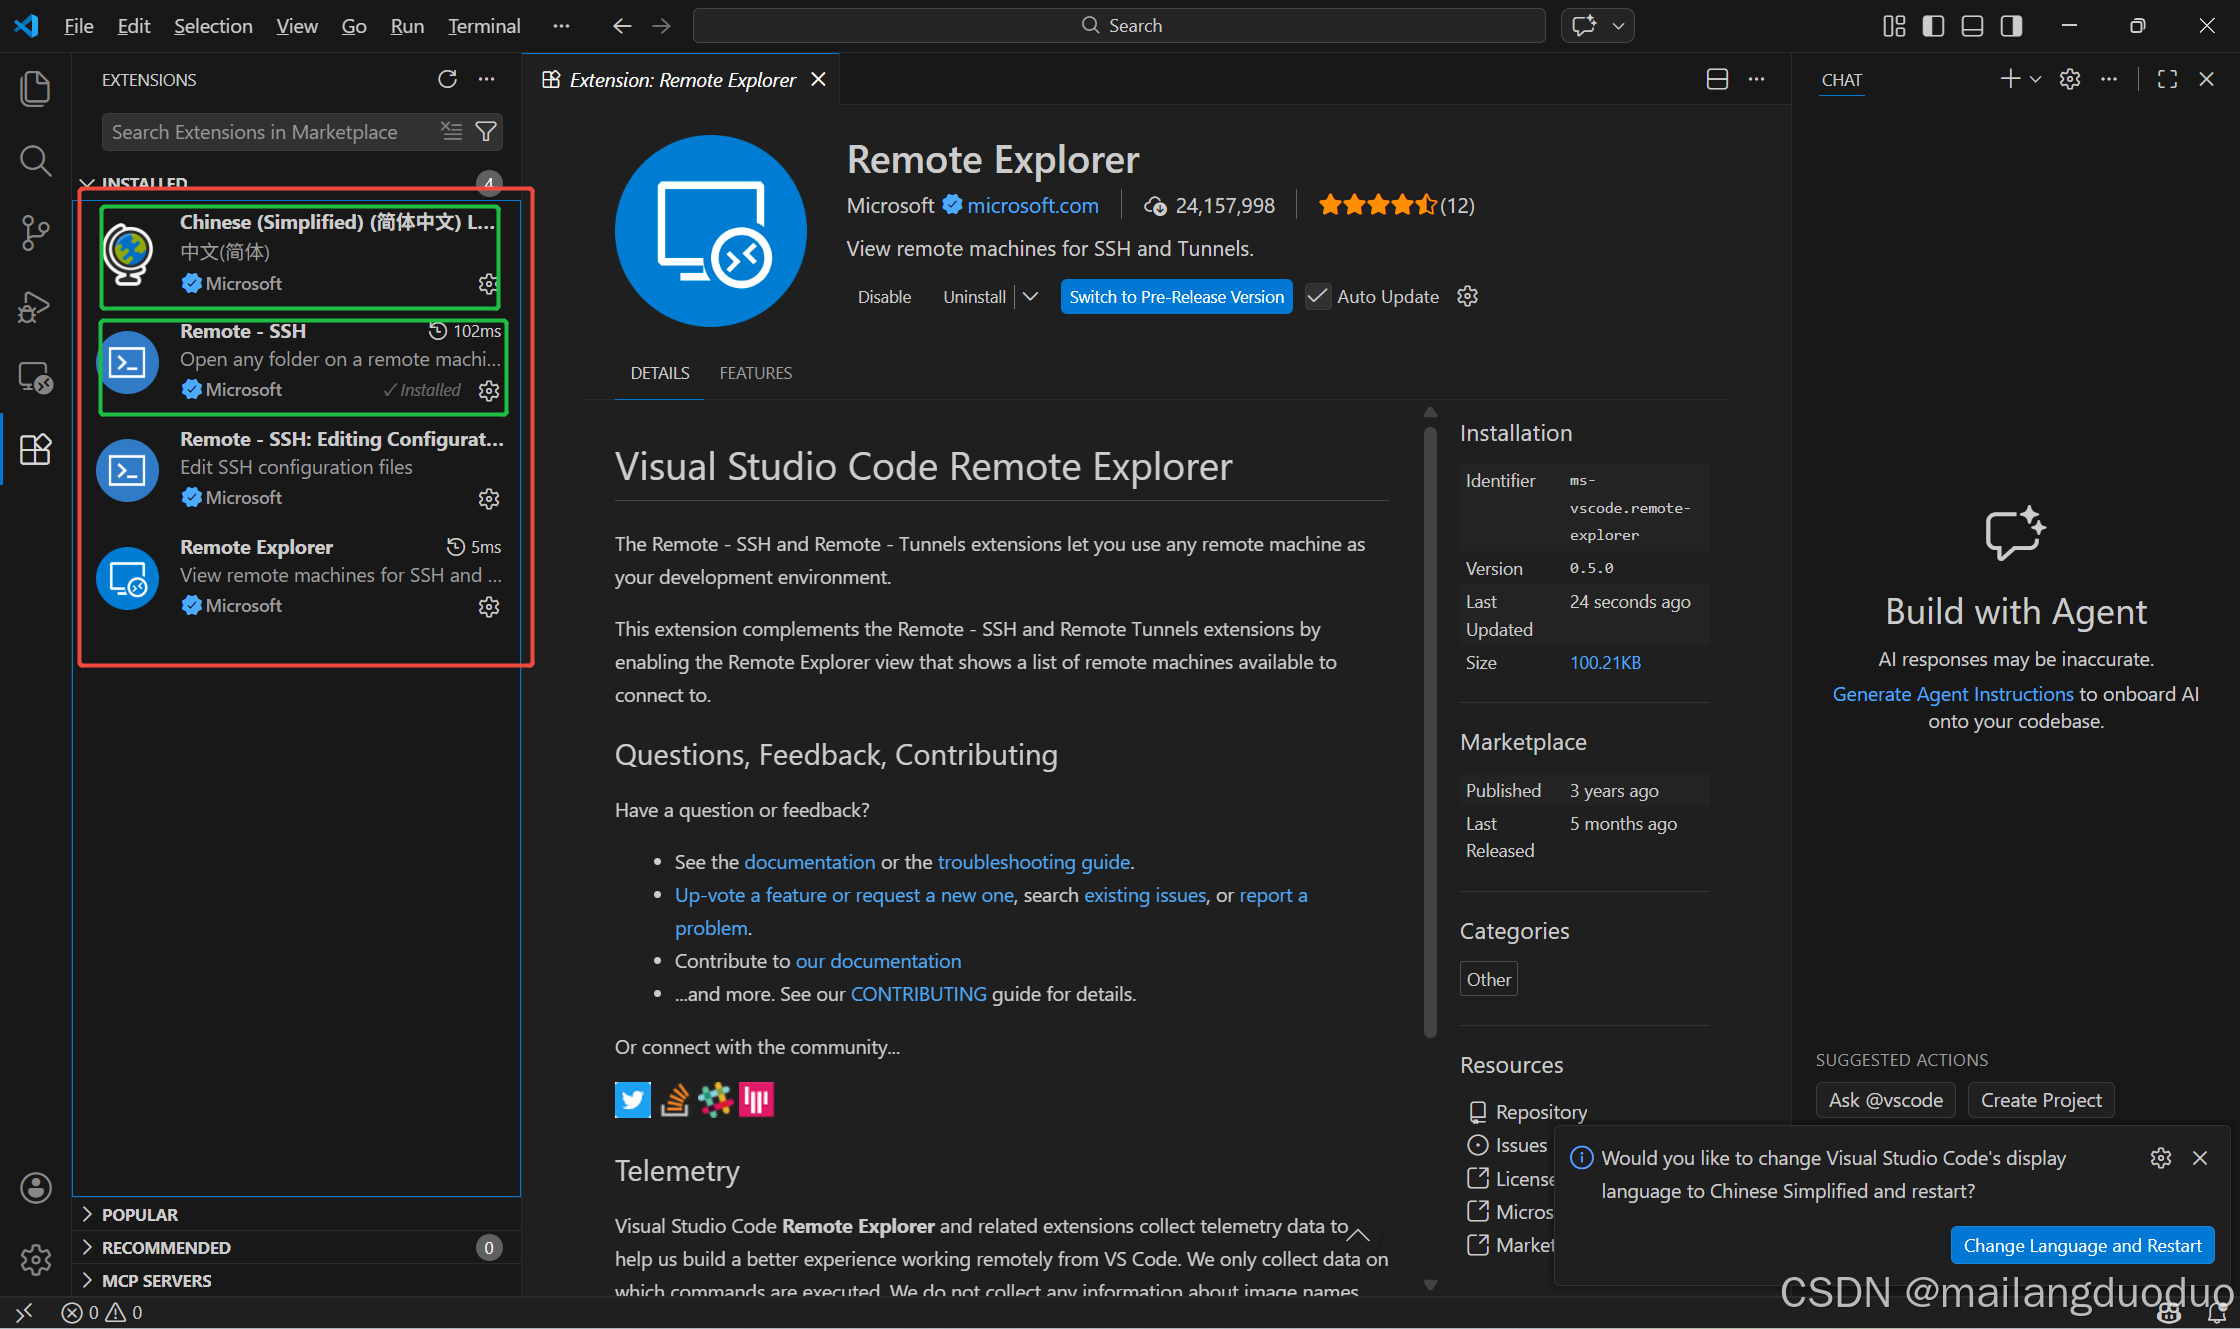Toggle the Auto Update checkbox

pos(1317,296)
